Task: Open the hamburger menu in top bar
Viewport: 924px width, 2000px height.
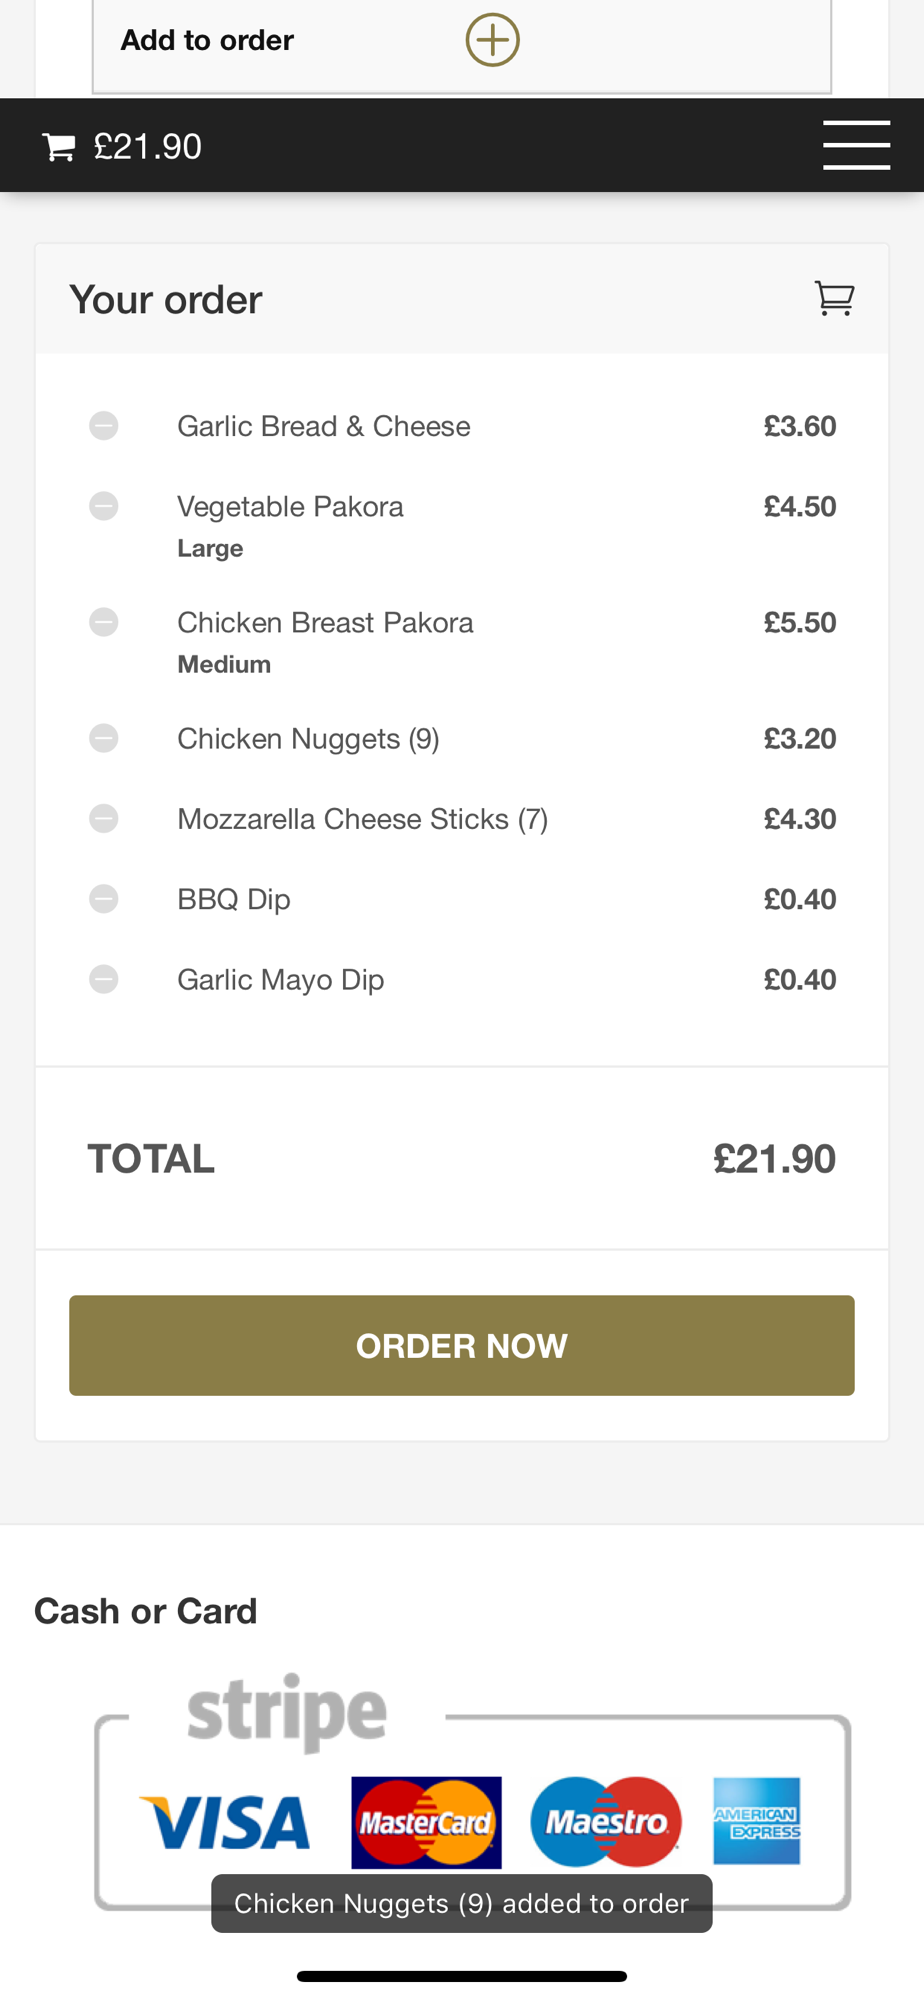Action: [856, 145]
